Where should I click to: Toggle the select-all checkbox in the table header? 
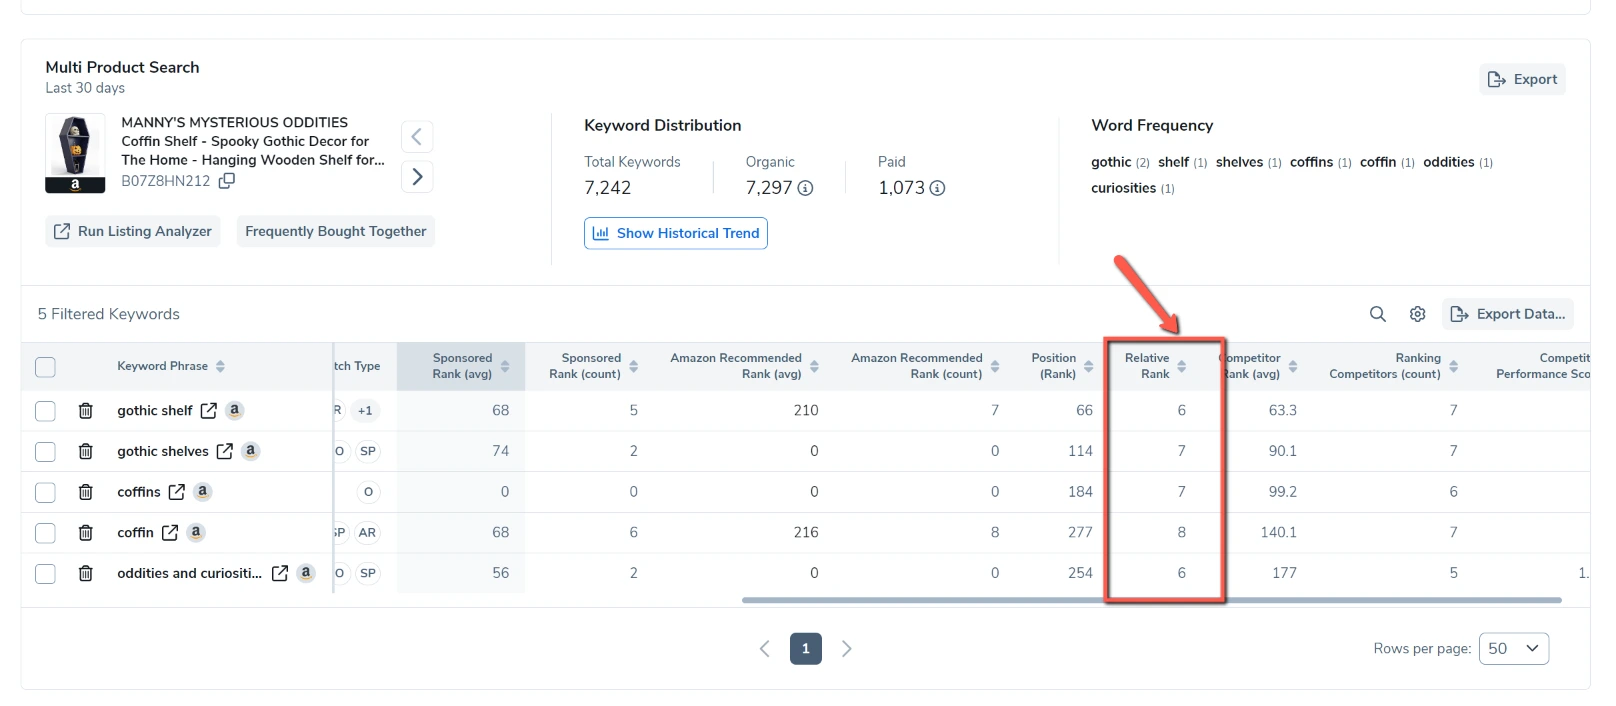pos(45,367)
